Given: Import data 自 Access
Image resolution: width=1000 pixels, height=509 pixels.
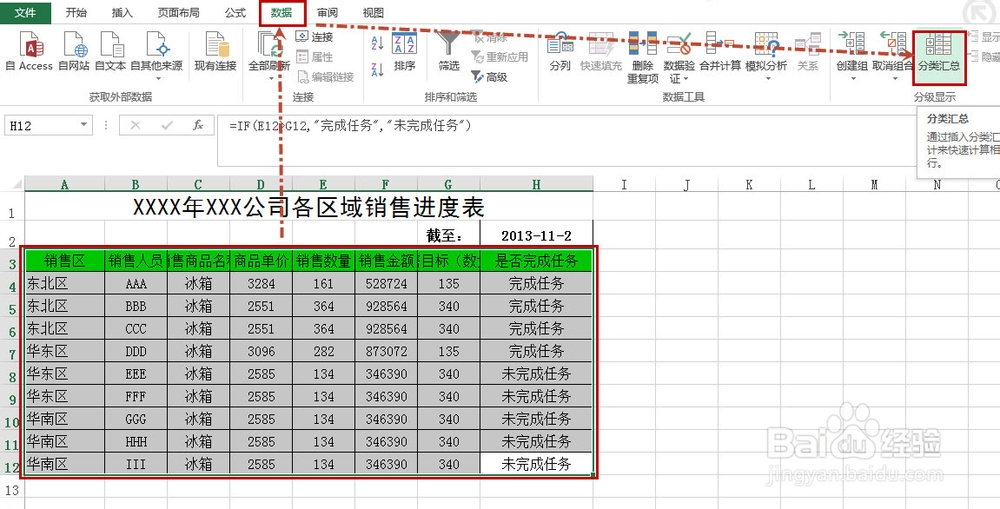Looking at the screenshot, I should (x=29, y=52).
